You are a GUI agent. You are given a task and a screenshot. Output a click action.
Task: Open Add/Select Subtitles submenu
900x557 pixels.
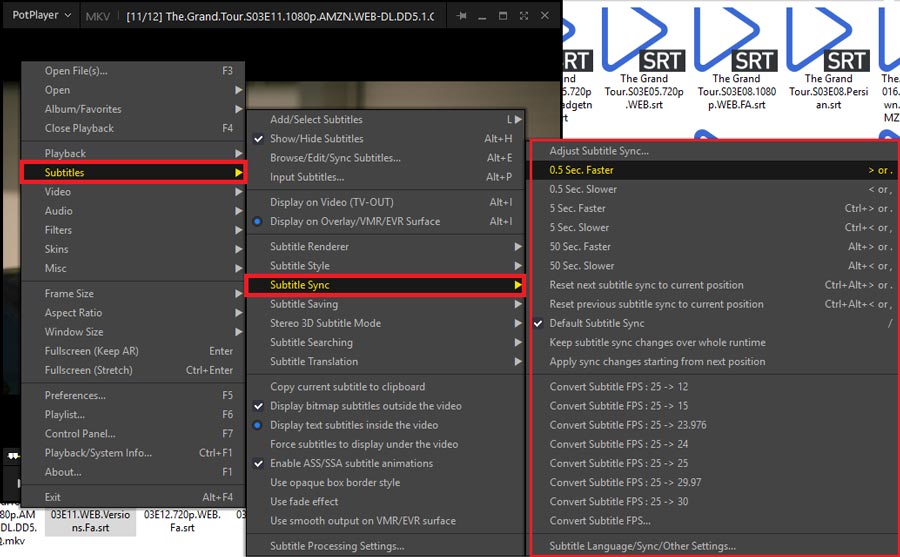pyautogui.click(x=386, y=119)
